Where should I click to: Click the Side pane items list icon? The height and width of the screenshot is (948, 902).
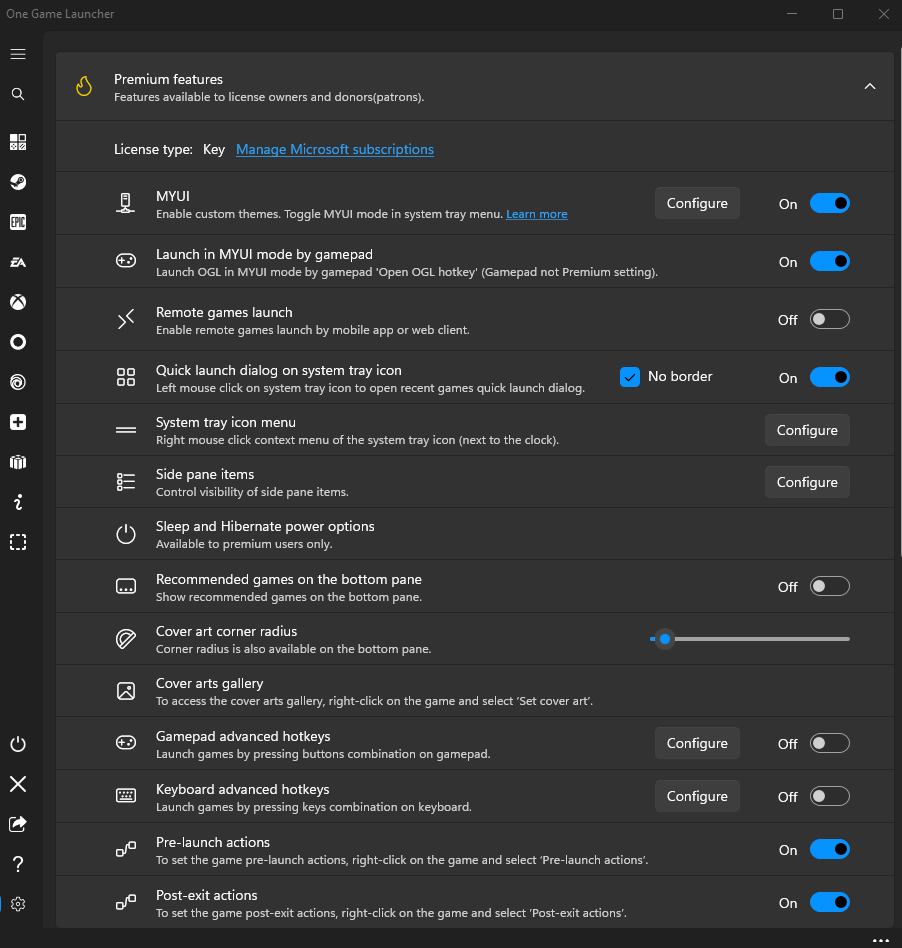(x=126, y=482)
